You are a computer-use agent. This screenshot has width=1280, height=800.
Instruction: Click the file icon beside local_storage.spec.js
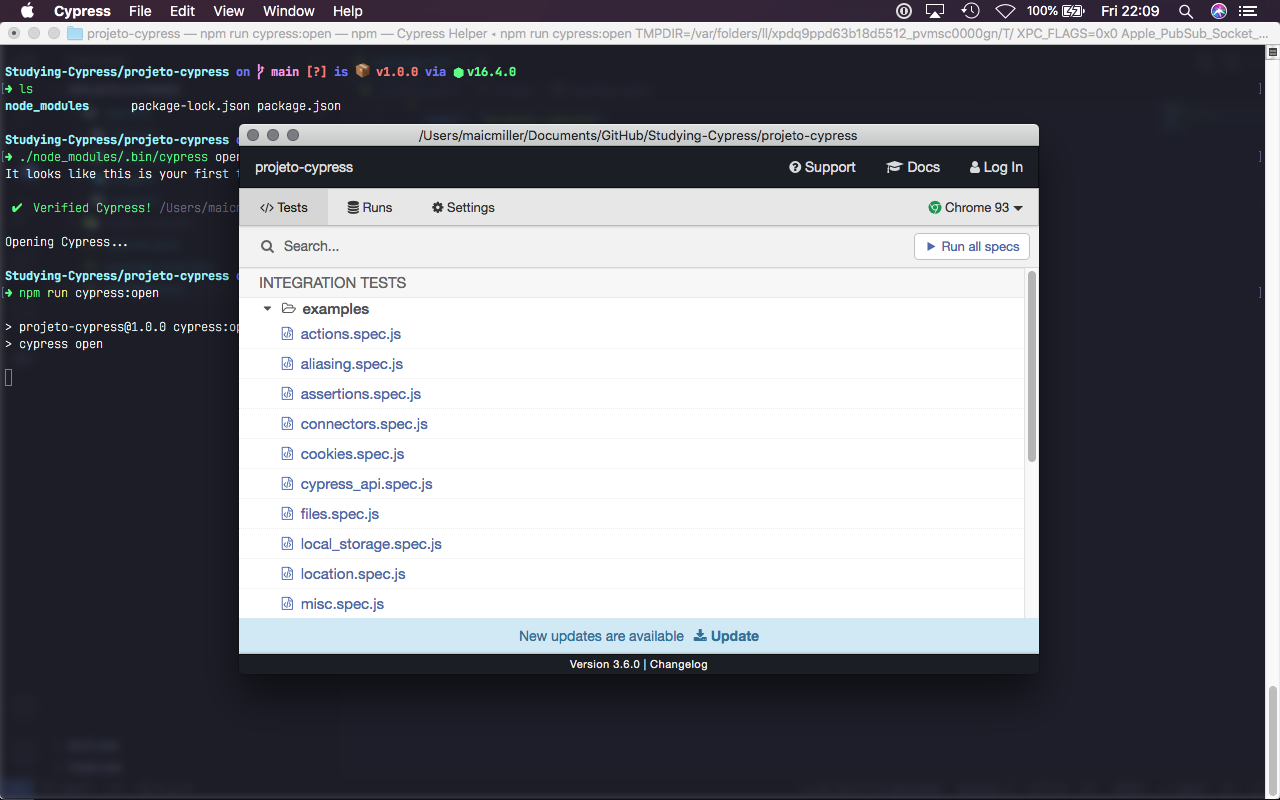pos(287,544)
